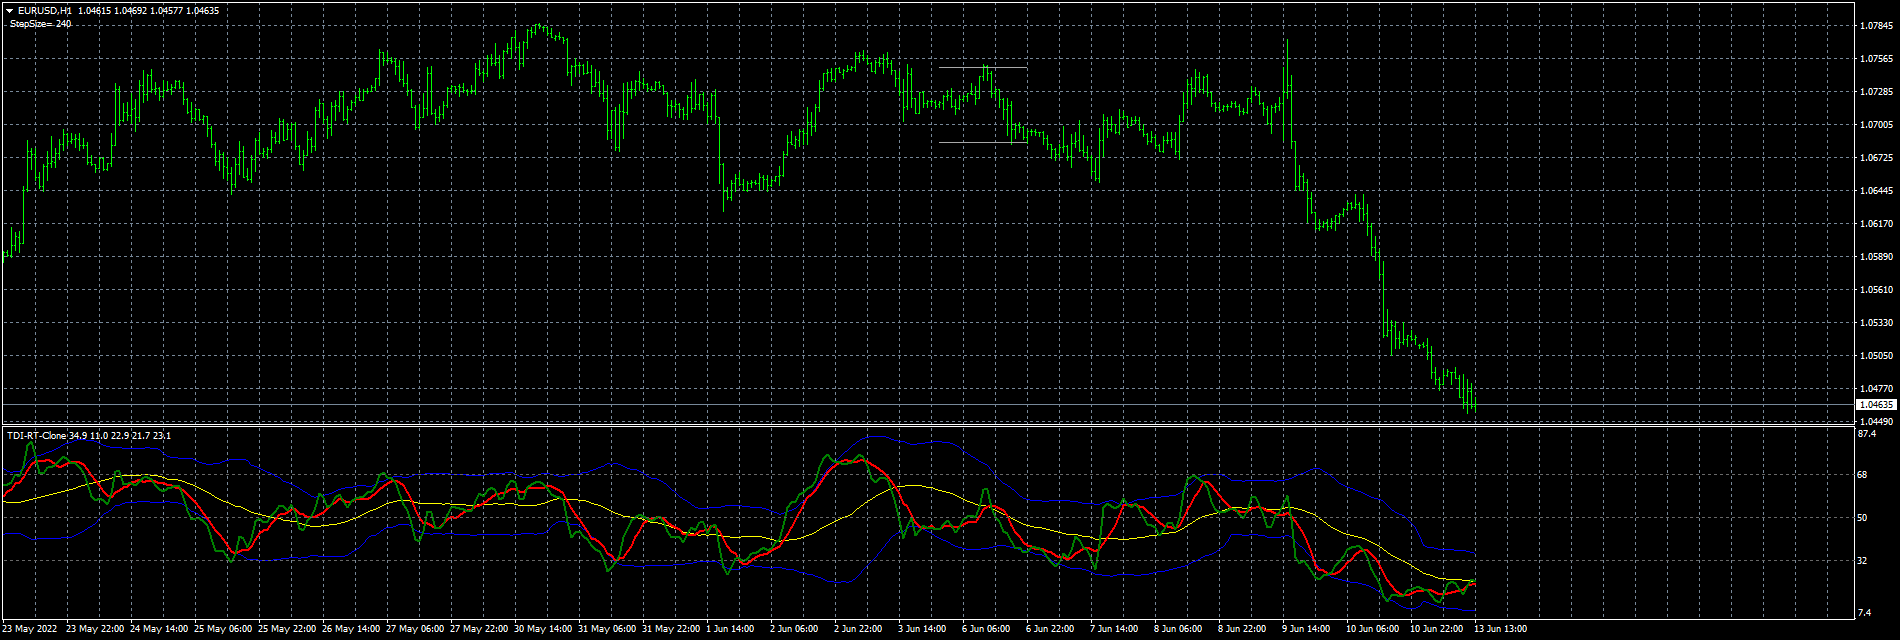1900x640 pixels.
Task: Click the 23 May 2022 date label
Action: click(30, 629)
